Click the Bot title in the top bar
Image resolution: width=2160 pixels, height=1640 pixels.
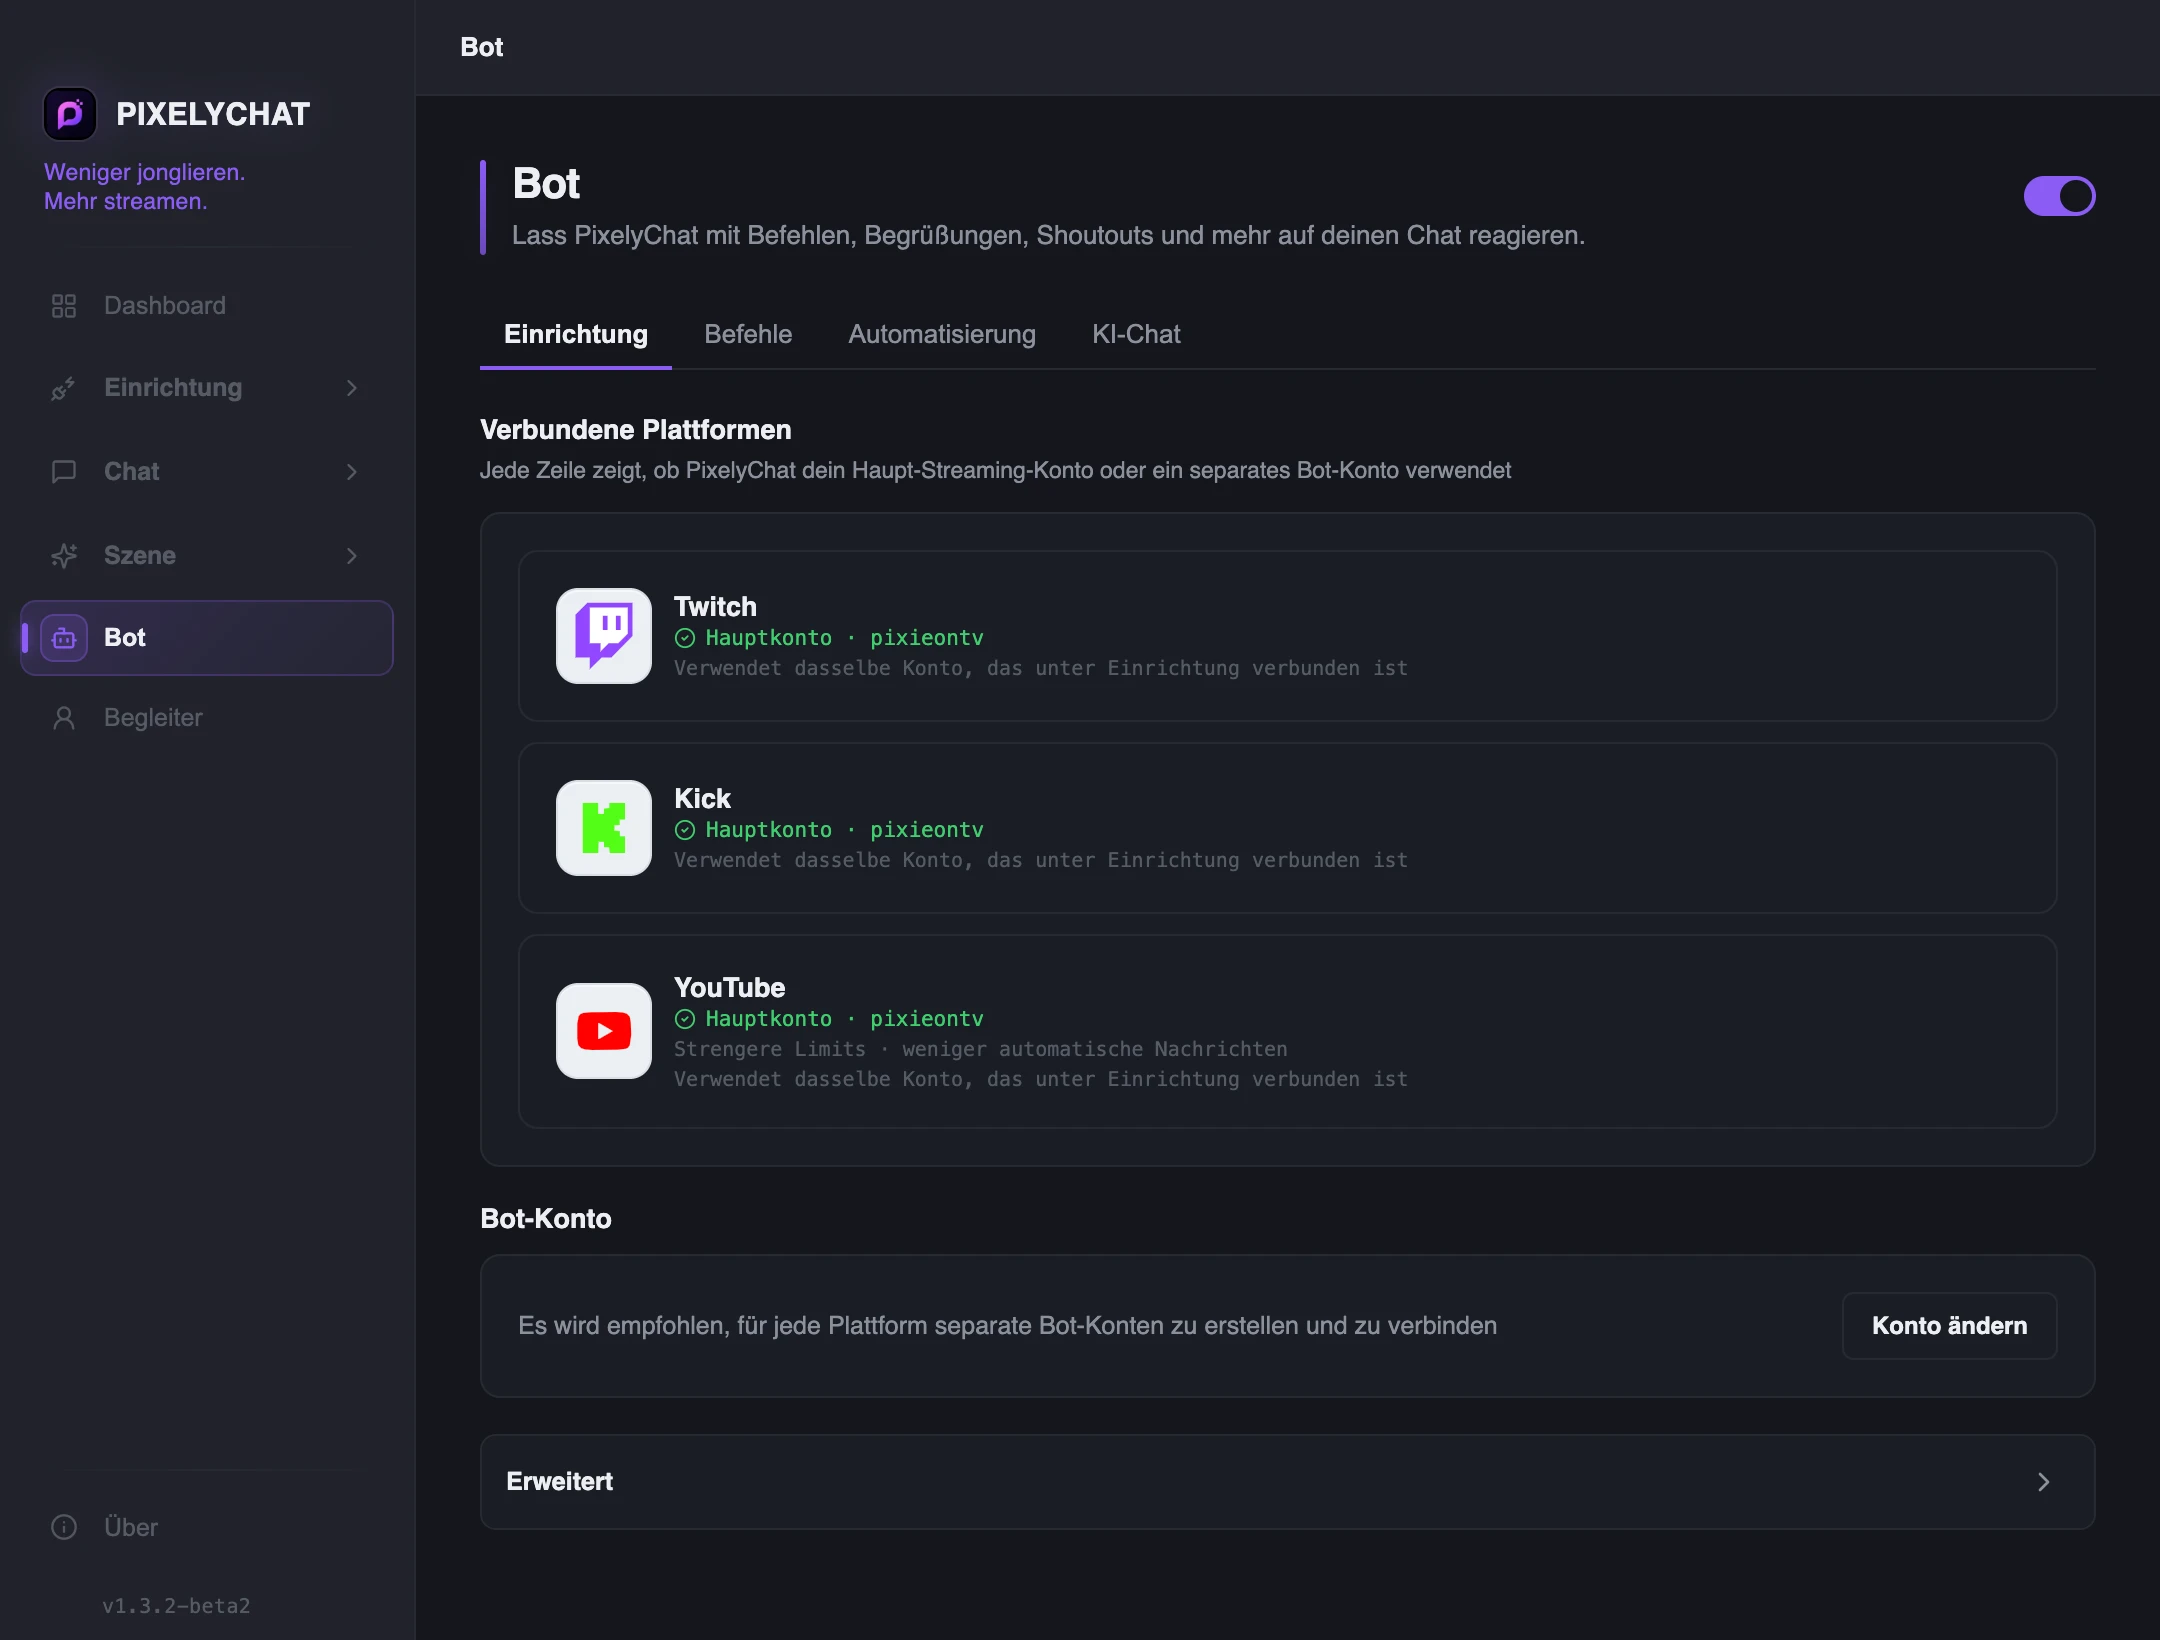tap(482, 47)
